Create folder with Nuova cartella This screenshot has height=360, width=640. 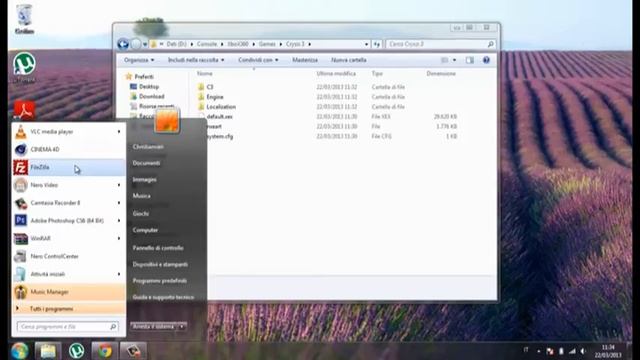click(x=349, y=60)
